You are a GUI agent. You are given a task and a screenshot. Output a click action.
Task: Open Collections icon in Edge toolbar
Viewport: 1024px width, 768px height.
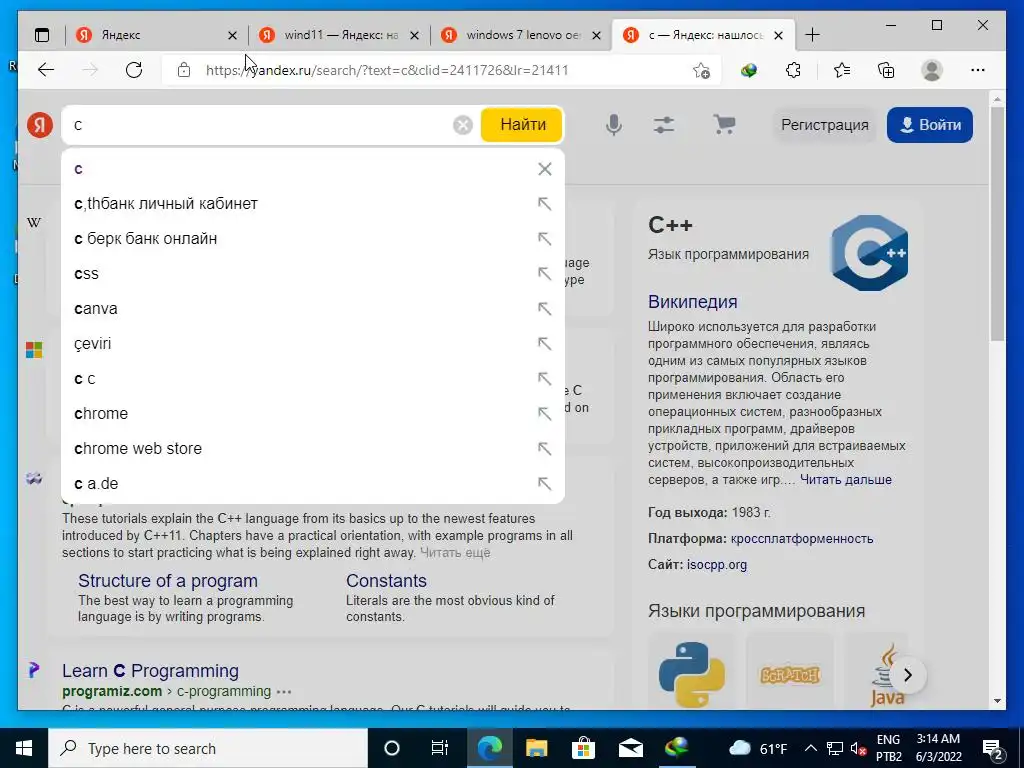tap(886, 70)
